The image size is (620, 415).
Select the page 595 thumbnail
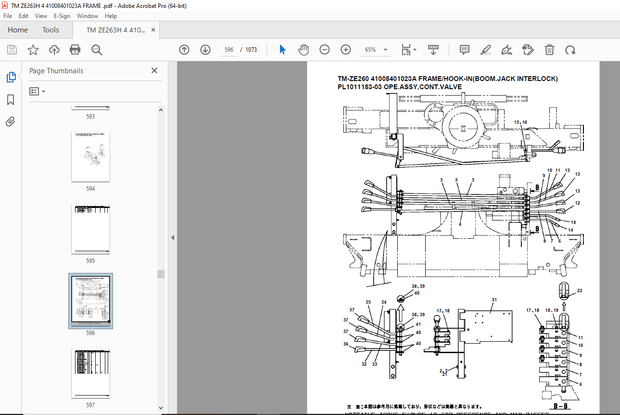(91, 229)
